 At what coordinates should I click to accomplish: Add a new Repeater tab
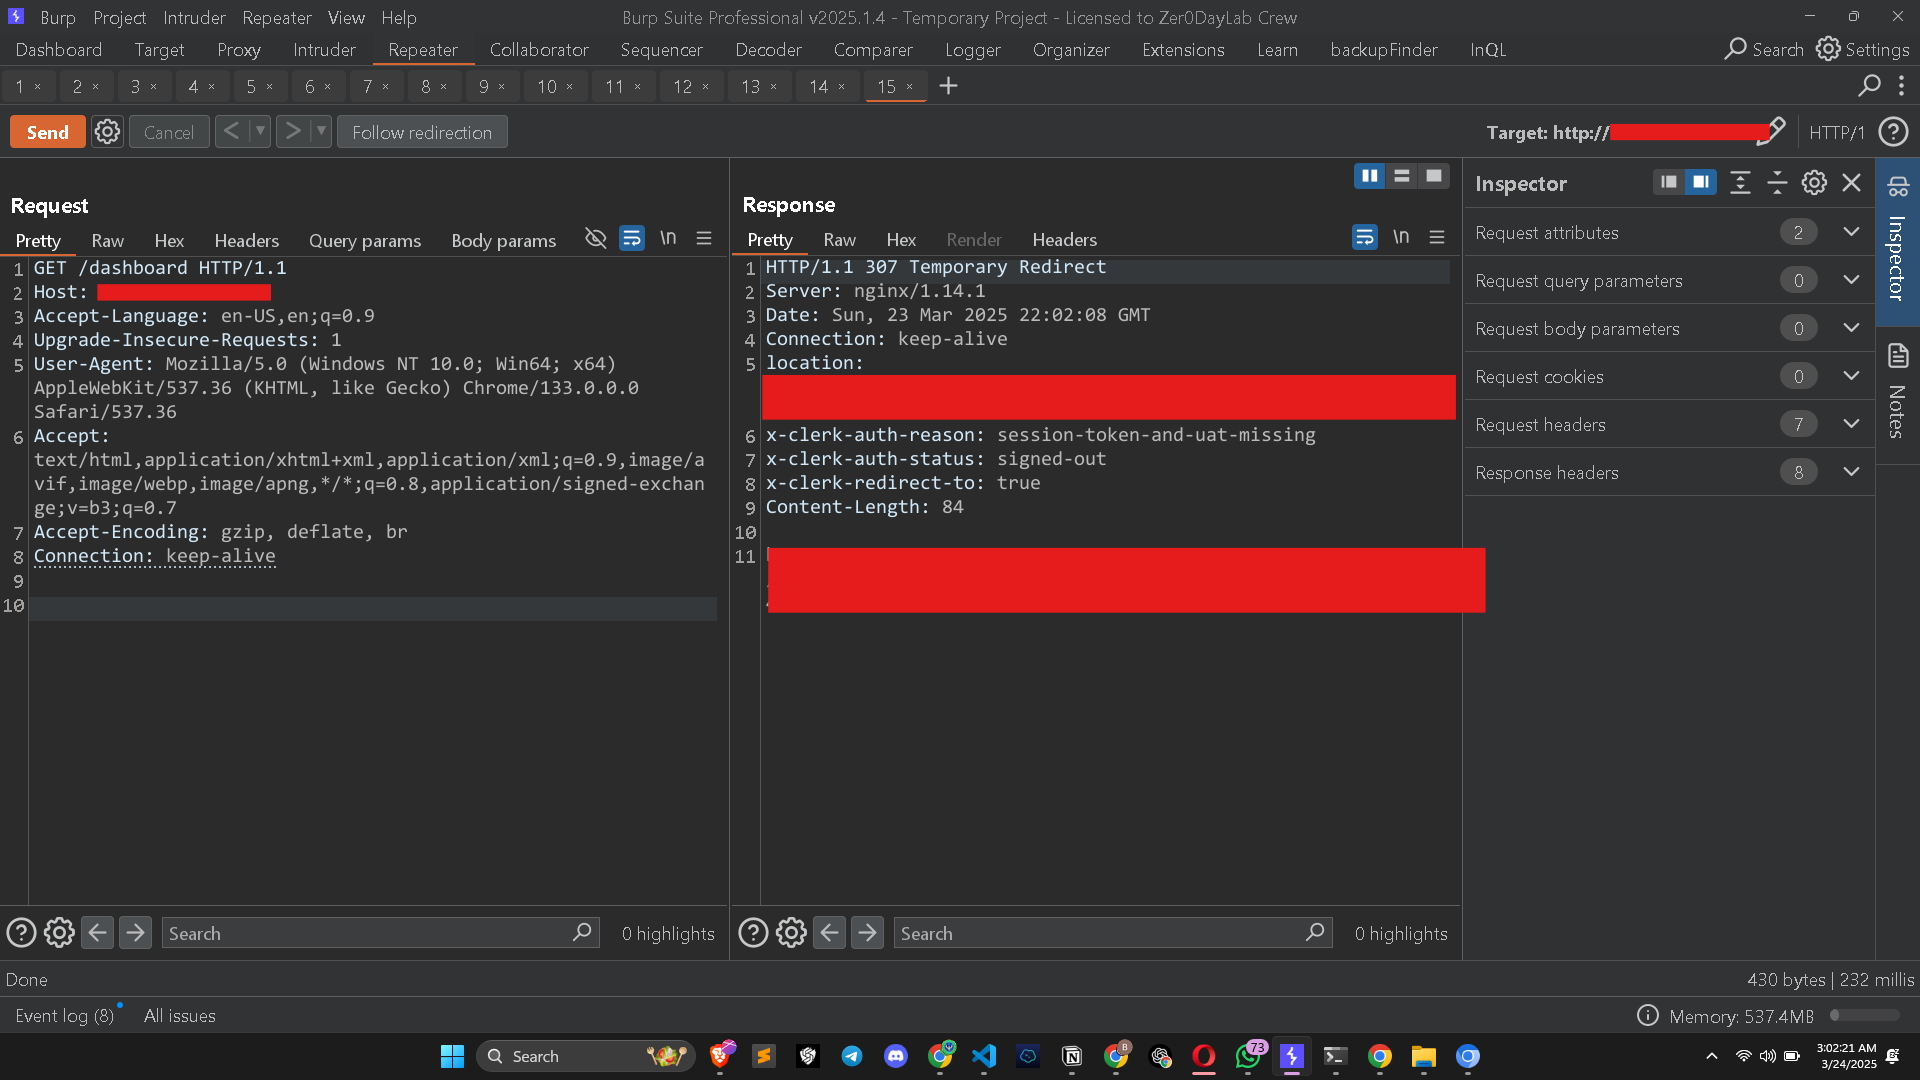(948, 87)
